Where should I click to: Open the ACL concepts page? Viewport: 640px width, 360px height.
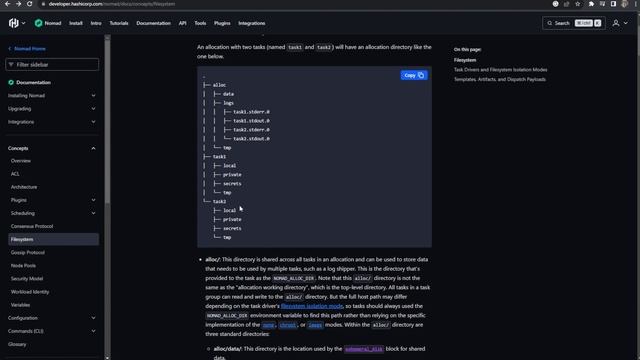15,174
